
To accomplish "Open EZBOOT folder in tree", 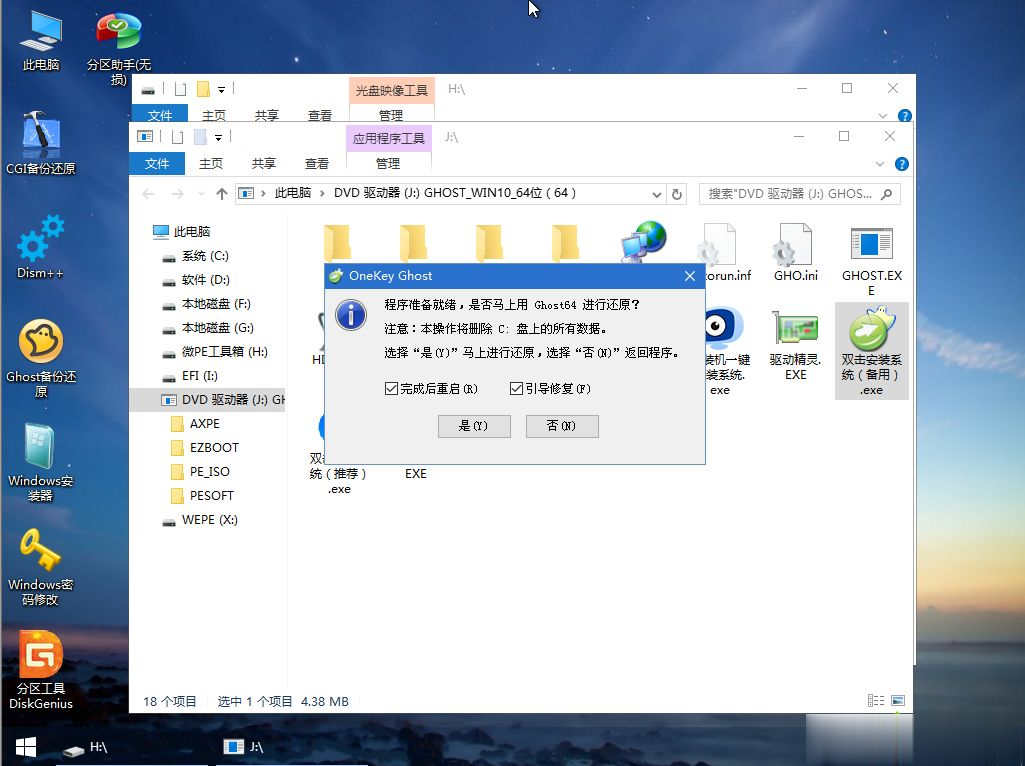I will [214, 448].
